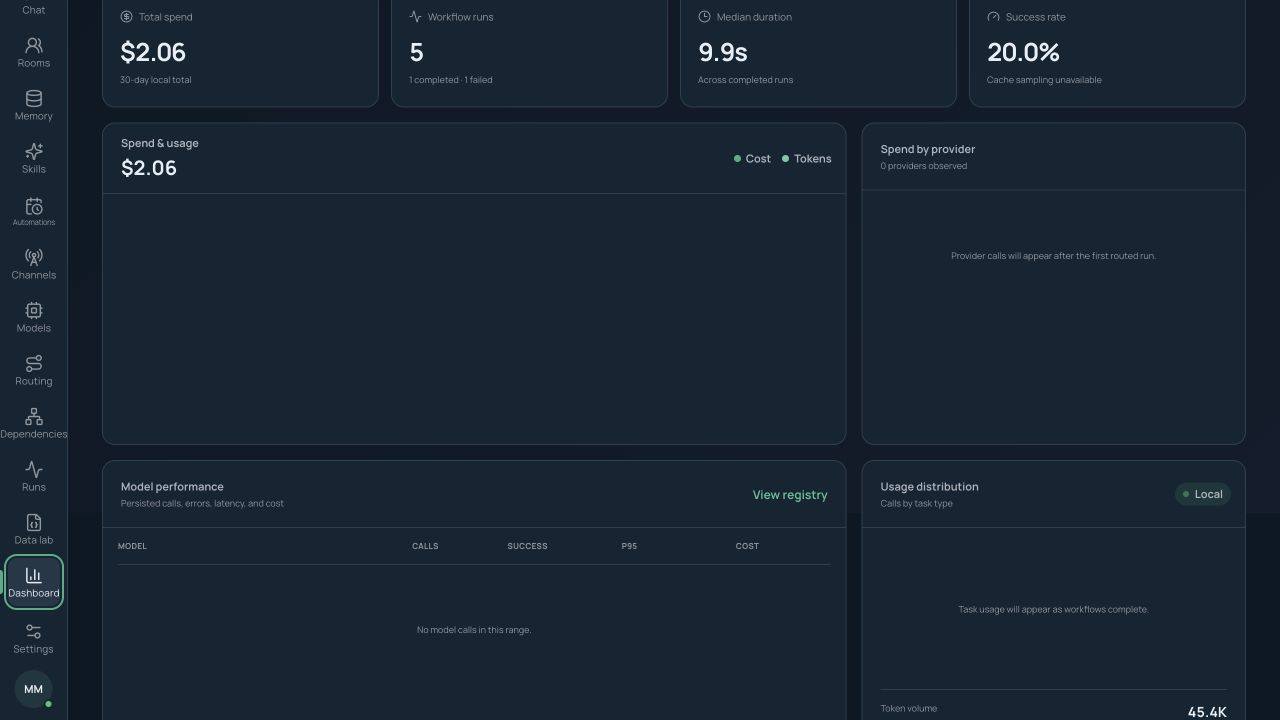Click the Chat sidebar label
The height and width of the screenshot is (720, 1280).
point(33,10)
